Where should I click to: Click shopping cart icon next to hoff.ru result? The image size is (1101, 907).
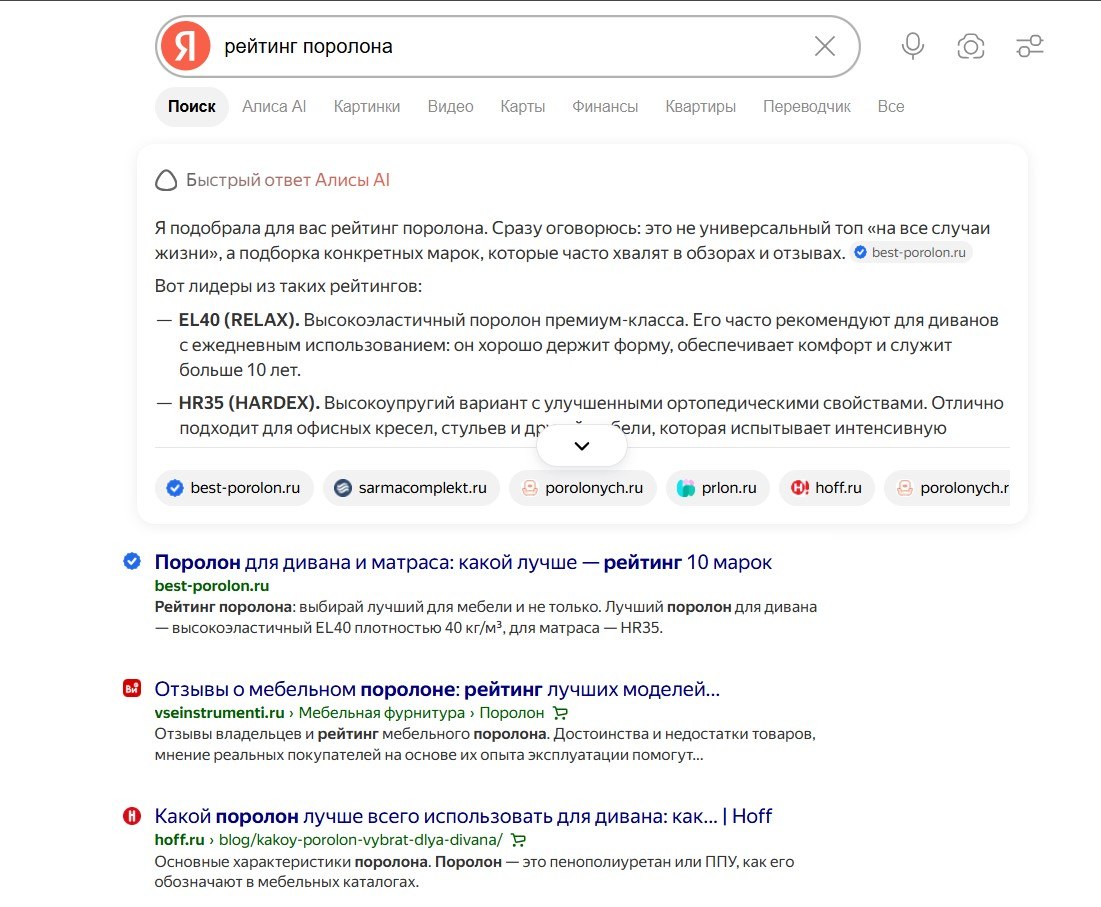pos(518,840)
